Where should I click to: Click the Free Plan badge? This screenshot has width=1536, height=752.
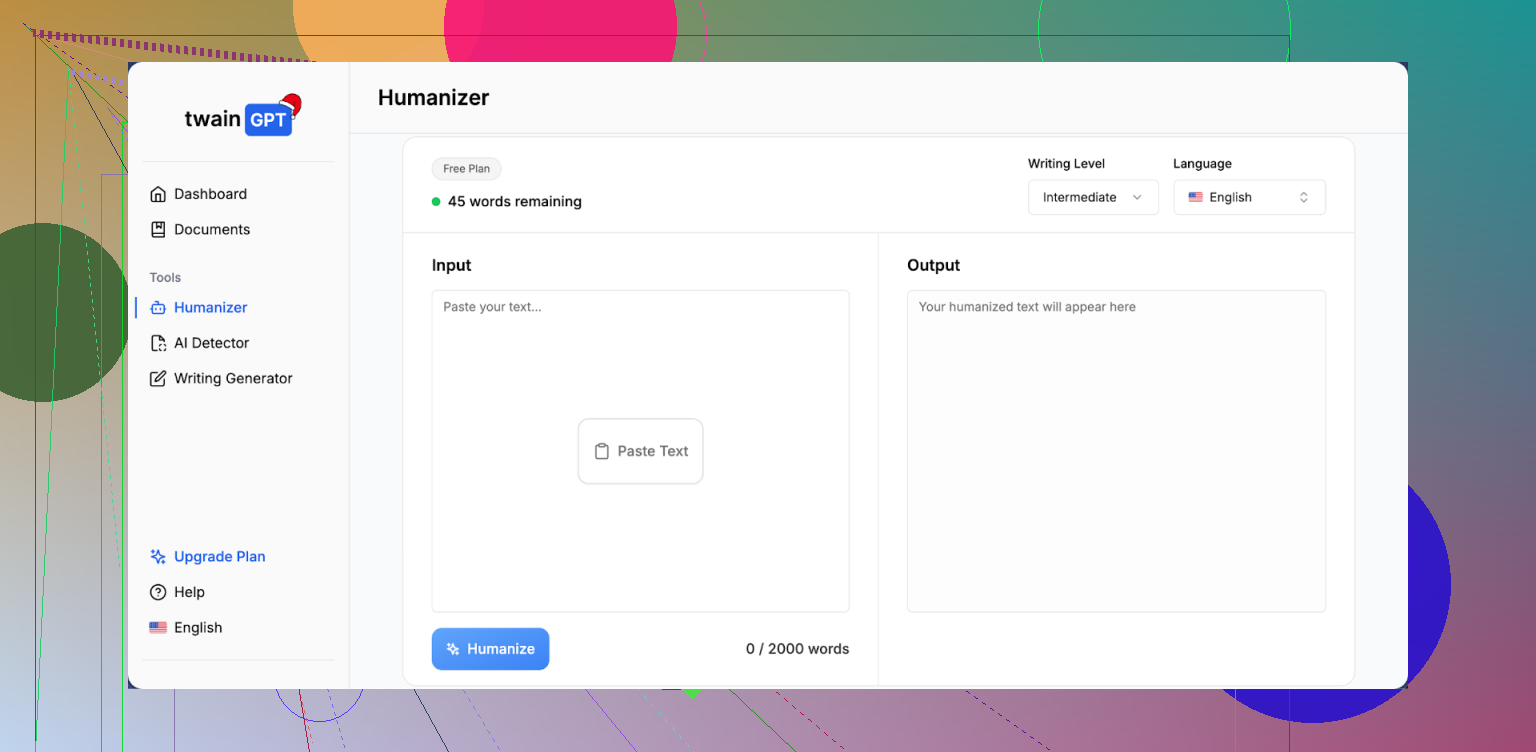466,169
